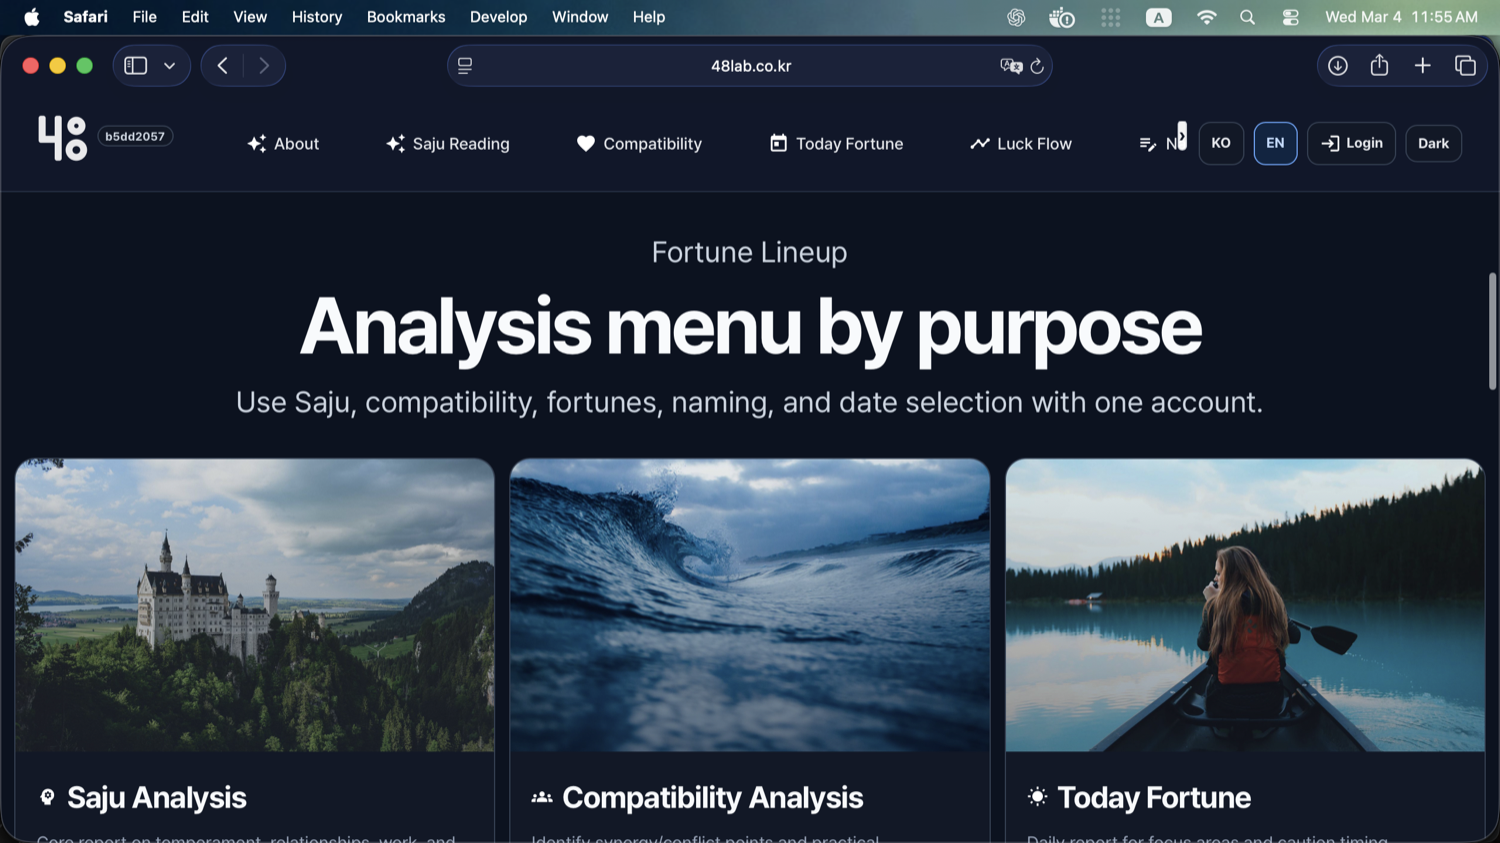
Task: Click the 48 lab site logo
Action: point(62,138)
